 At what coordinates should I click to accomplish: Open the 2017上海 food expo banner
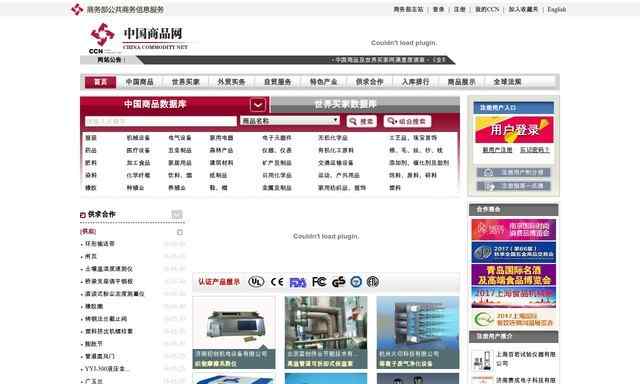click(x=513, y=297)
